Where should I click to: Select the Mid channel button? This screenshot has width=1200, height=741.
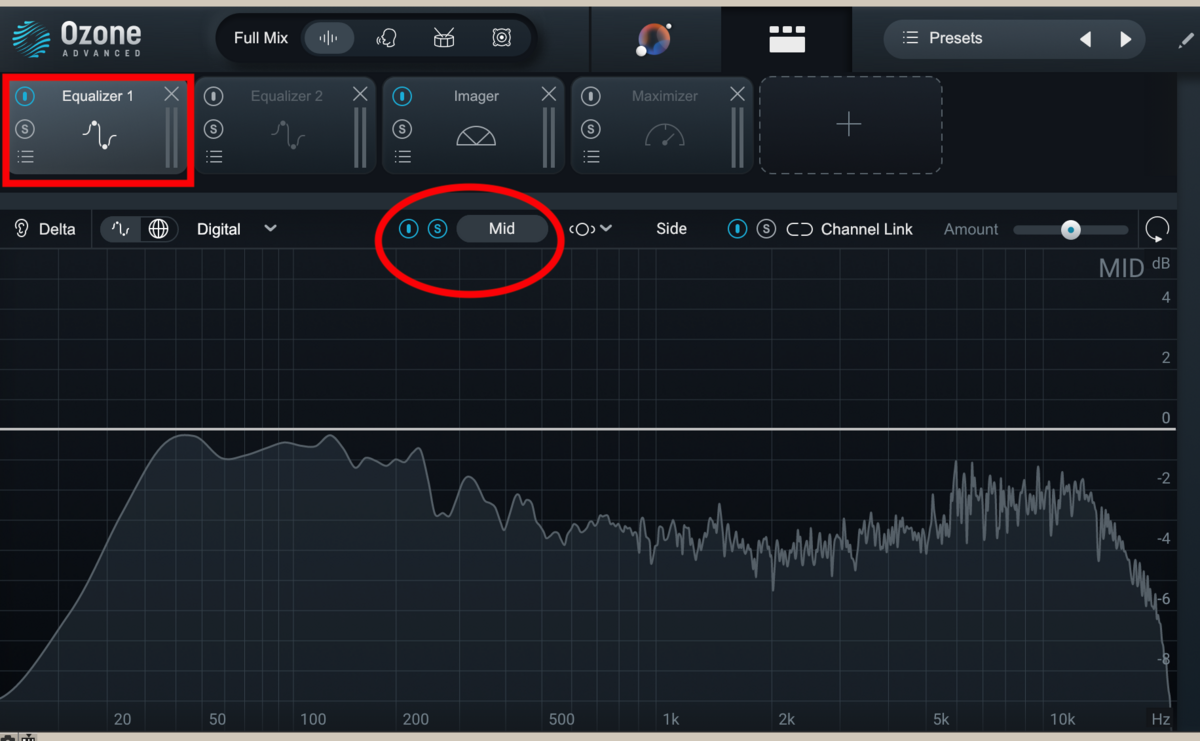pos(502,229)
